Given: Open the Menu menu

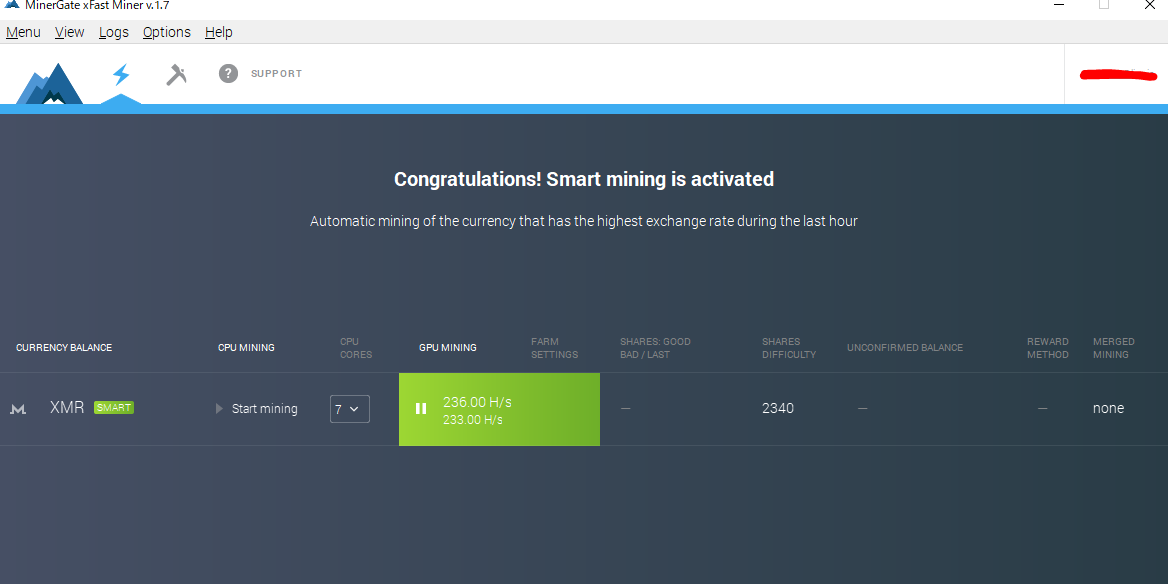Looking at the screenshot, I should (x=23, y=32).
